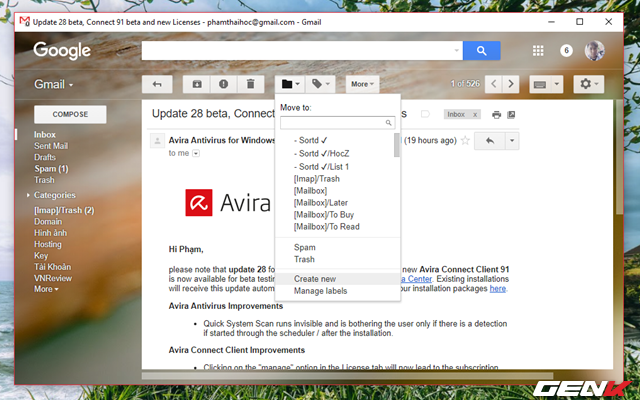Show details arrow next to 'to me'

pos(196,153)
